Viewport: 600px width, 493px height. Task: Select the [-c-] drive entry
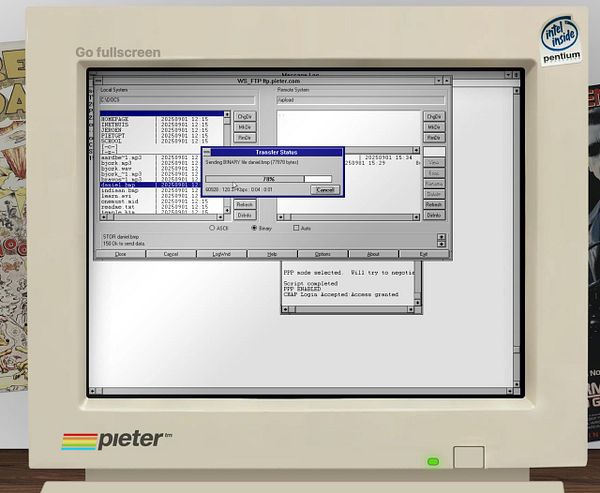coord(109,147)
